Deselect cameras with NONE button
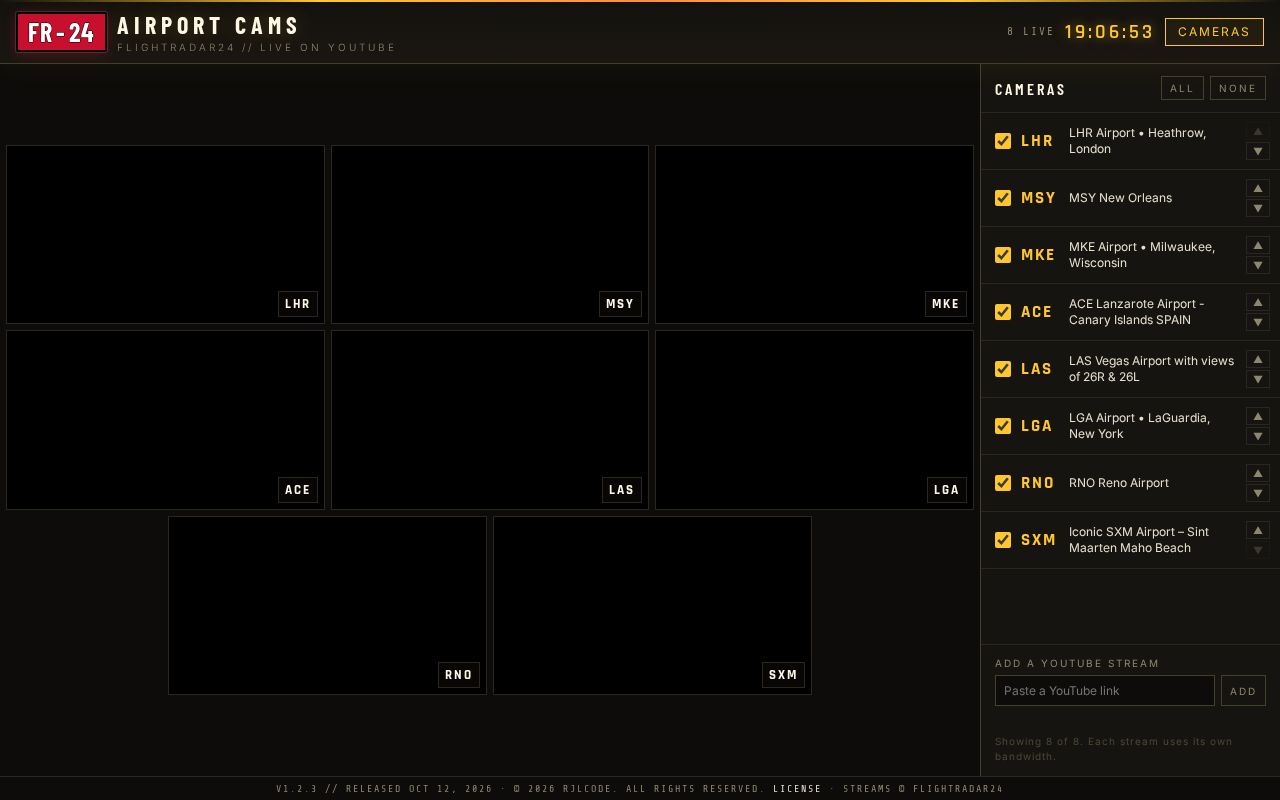Screen dimensions: 1280x800 [x=1238, y=88]
